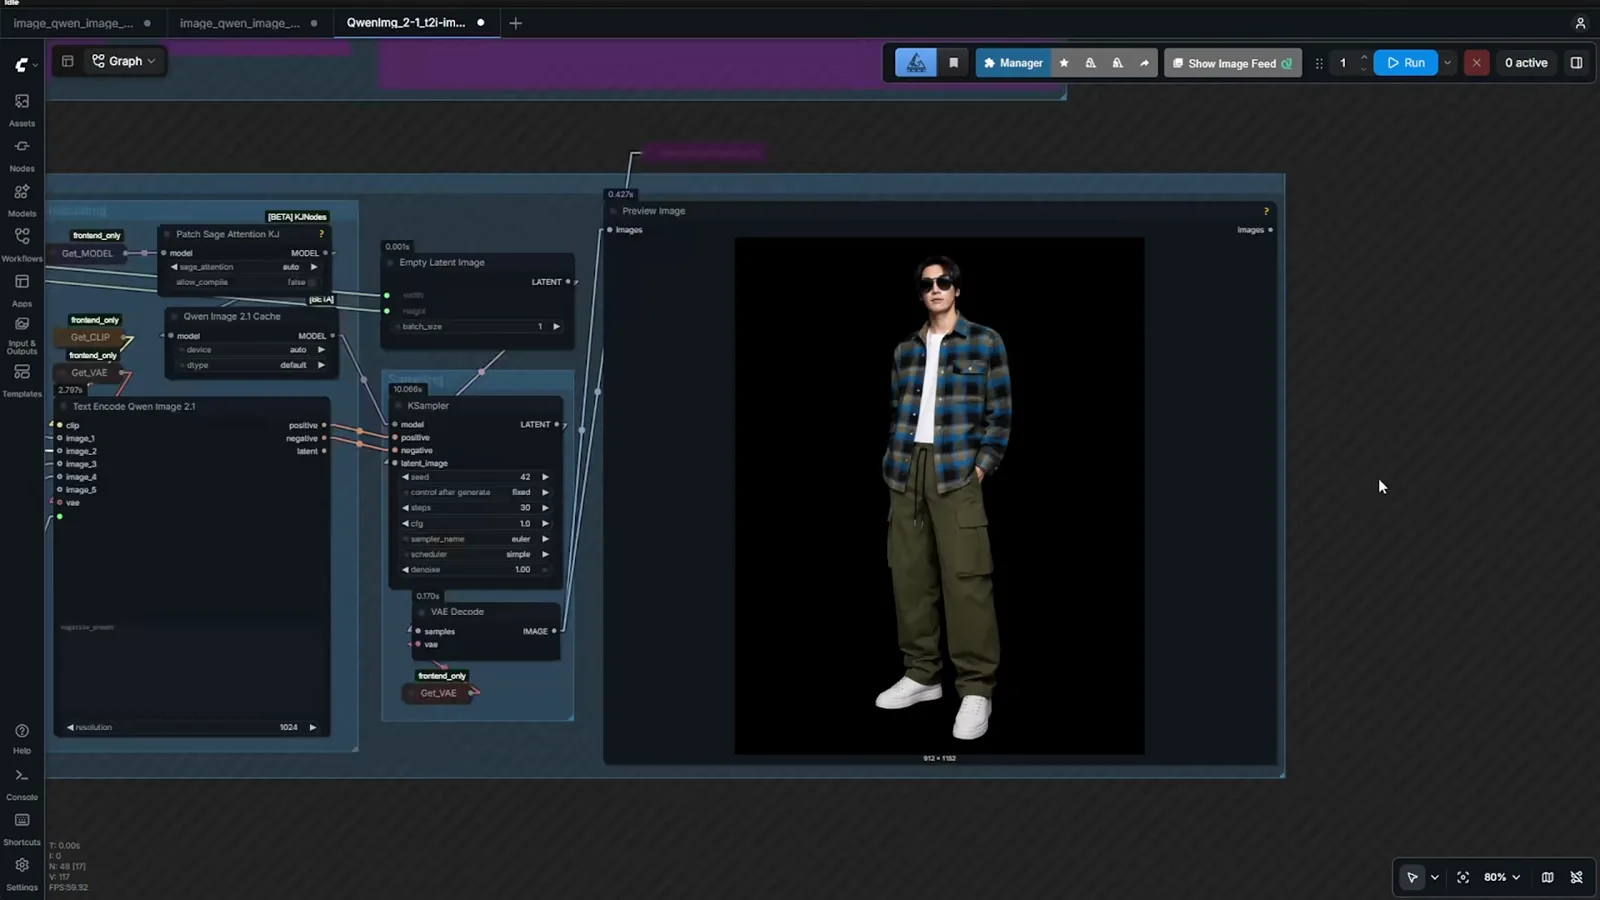Switch to the second image_qwen_image workflow tab
The image size is (1600, 900).
[248, 22]
